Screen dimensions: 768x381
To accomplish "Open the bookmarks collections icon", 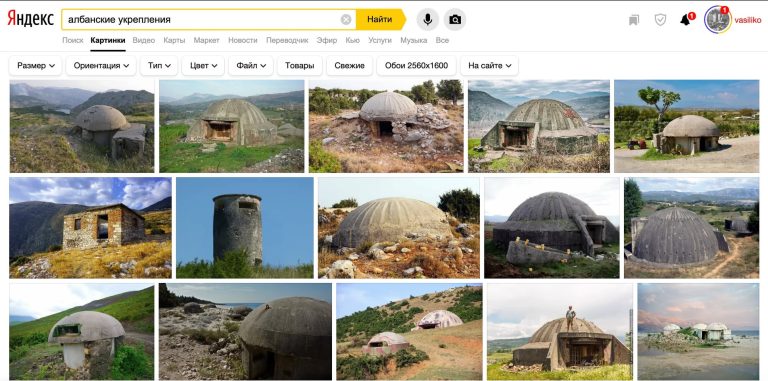I will [634, 20].
